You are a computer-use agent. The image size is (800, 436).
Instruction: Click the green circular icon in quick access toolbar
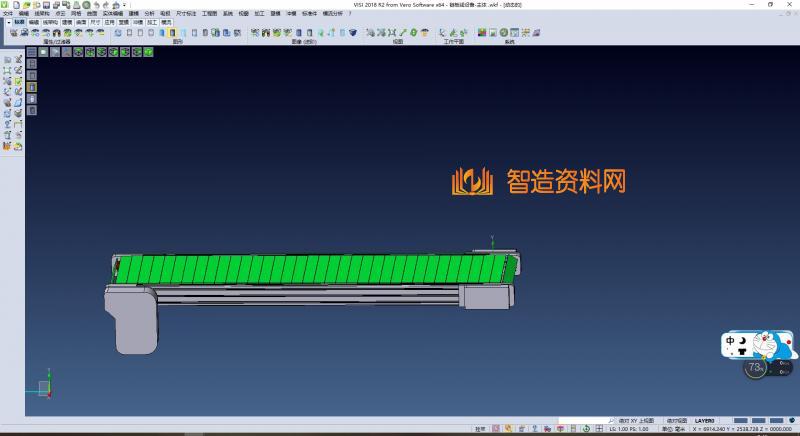pos(87,5)
